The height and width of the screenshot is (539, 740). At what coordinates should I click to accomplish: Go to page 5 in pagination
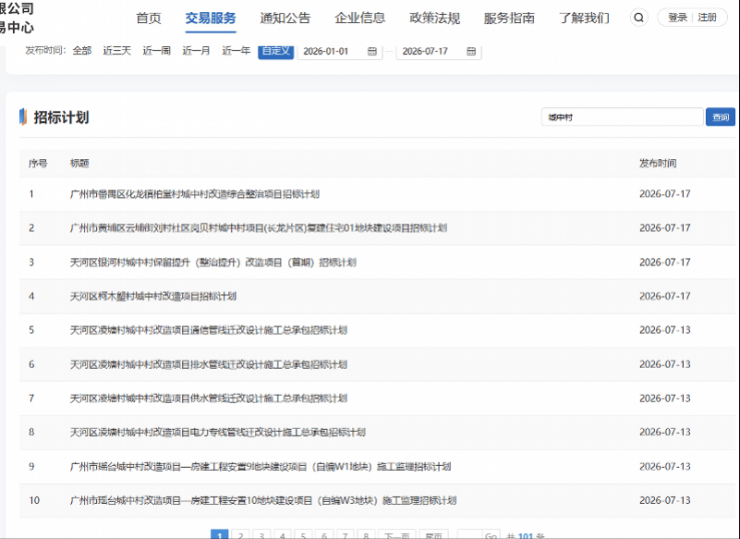click(303, 535)
